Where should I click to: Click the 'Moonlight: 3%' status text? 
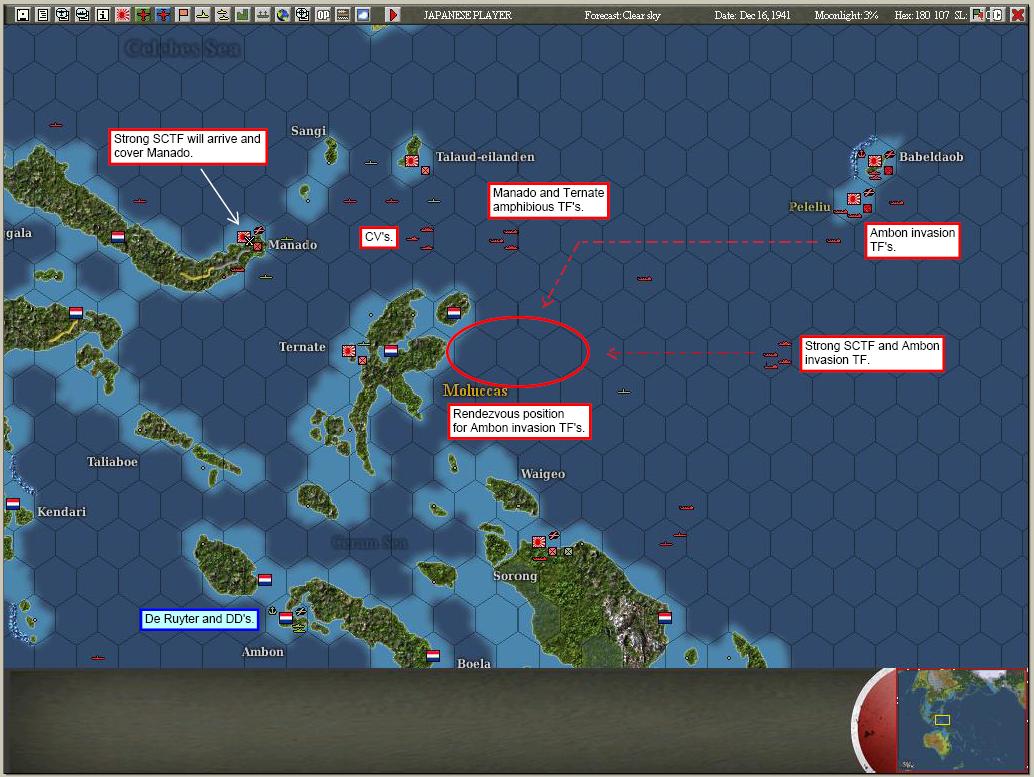(x=846, y=15)
